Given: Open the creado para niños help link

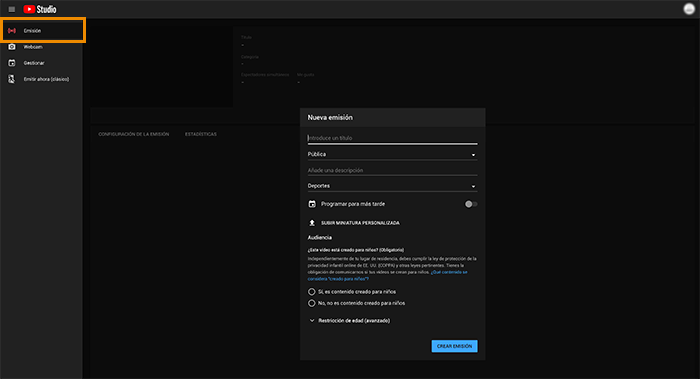Looking at the screenshot, I should tap(387, 275).
